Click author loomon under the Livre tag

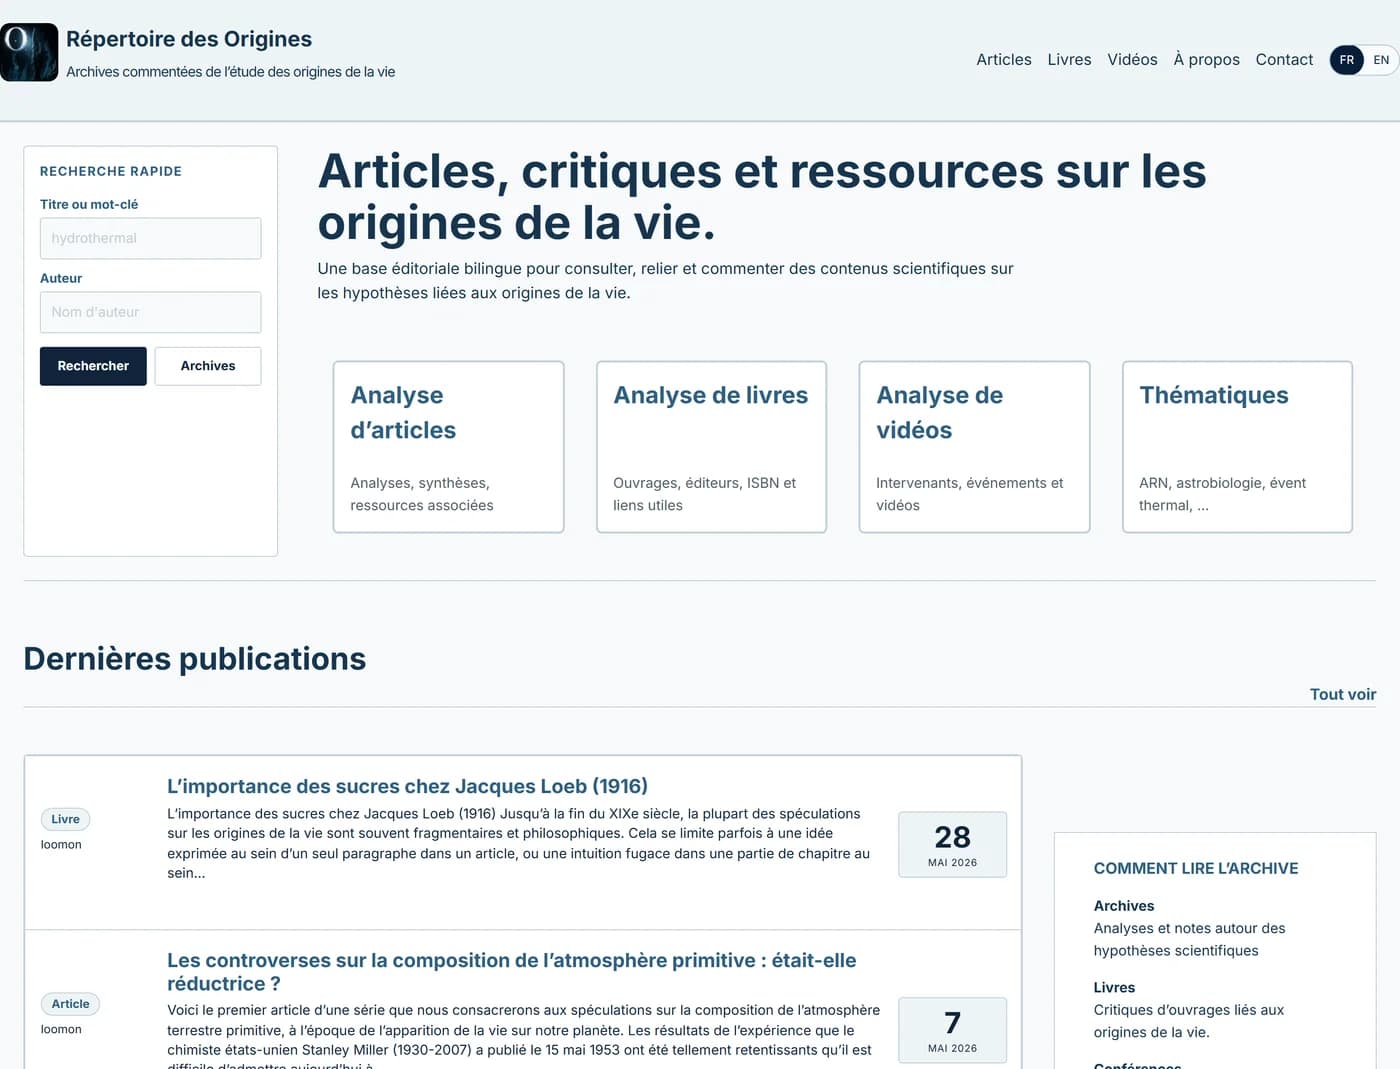click(61, 845)
